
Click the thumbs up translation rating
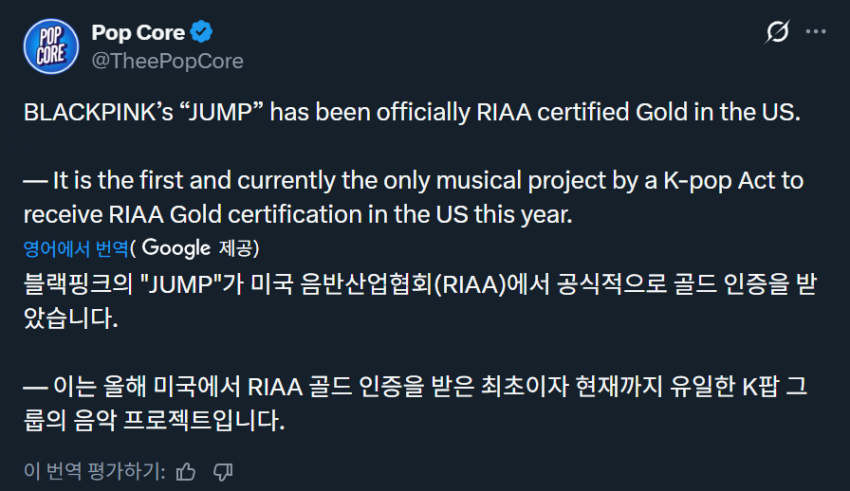coord(186,470)
